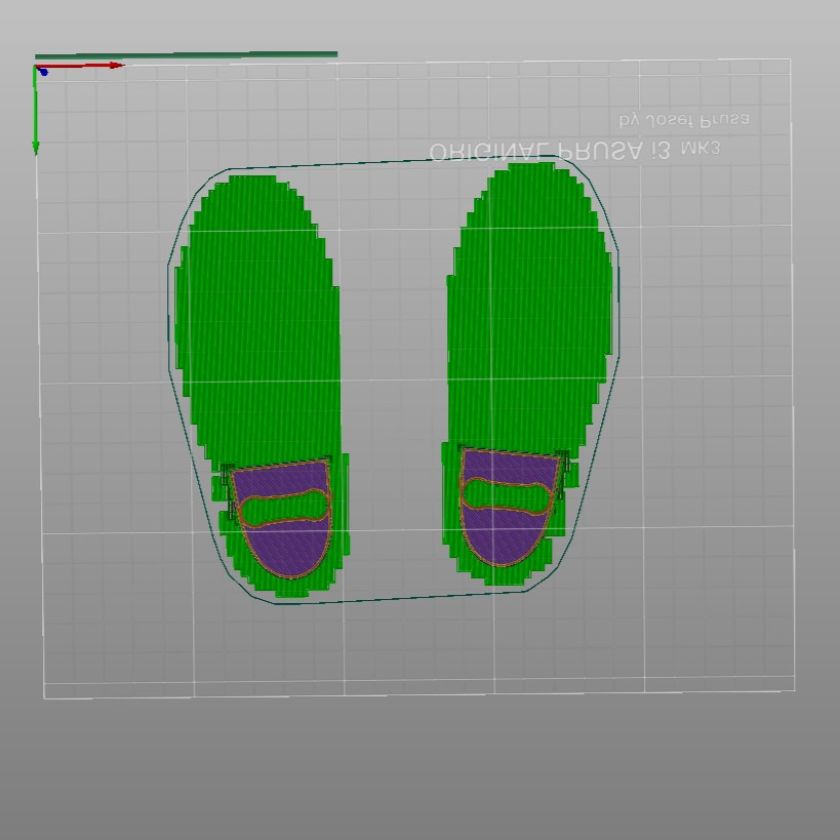840x840 pixels.
Task: Click the dark green bar above the bed
Action: tap(186, 55)
